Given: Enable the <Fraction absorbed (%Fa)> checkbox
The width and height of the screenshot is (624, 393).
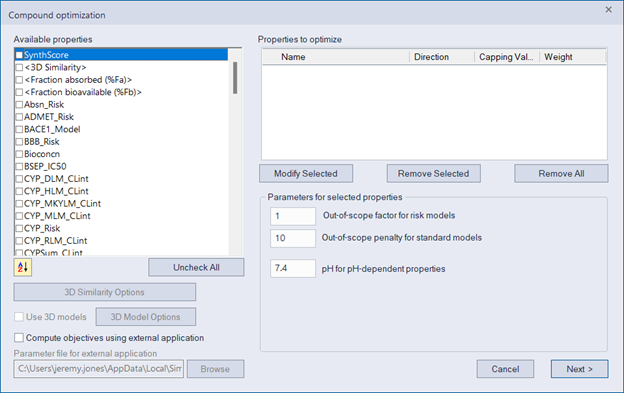Looking at the screenshot, I should click(19, 80).
